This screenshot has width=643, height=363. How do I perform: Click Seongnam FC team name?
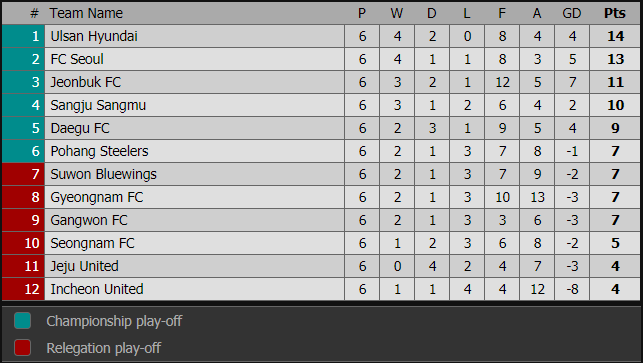[x=92, y=243]
